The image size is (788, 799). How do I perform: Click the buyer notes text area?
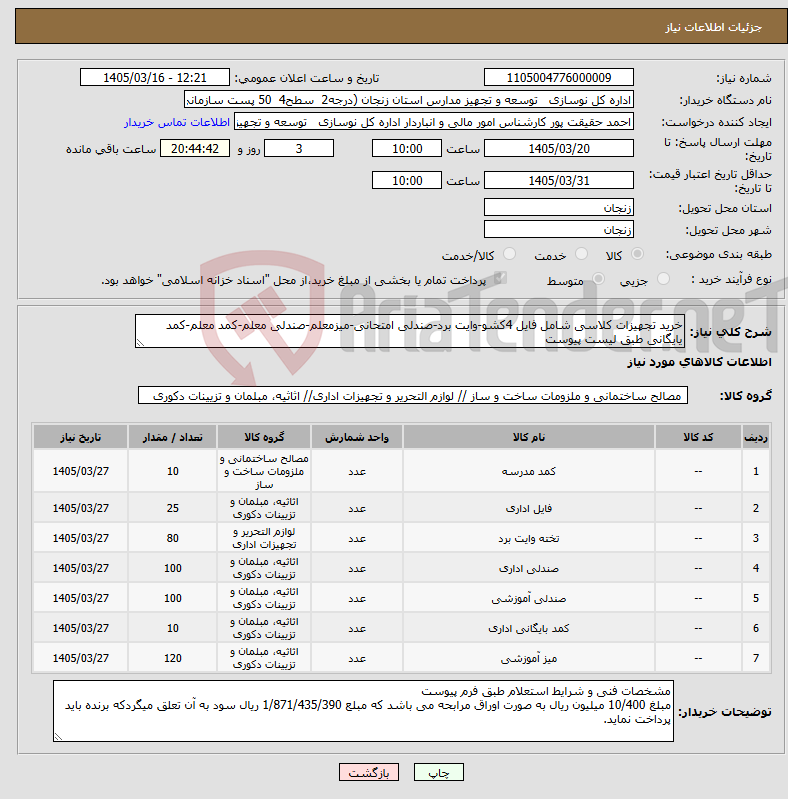click(363, 711)
